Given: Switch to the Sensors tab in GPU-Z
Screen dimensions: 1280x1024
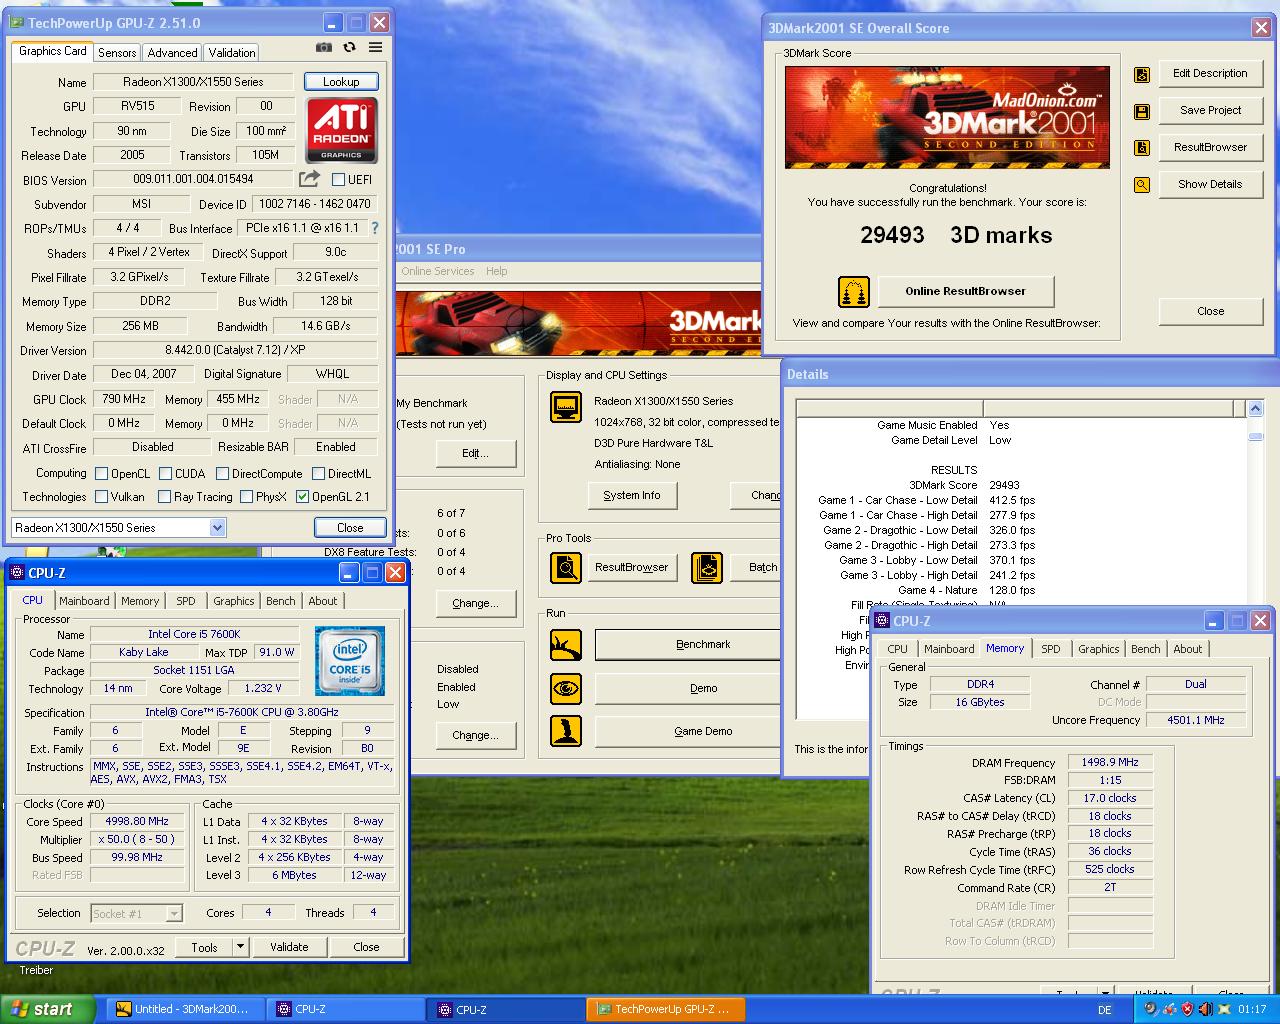Looking at the screenshot, I should tap(117, 52).
